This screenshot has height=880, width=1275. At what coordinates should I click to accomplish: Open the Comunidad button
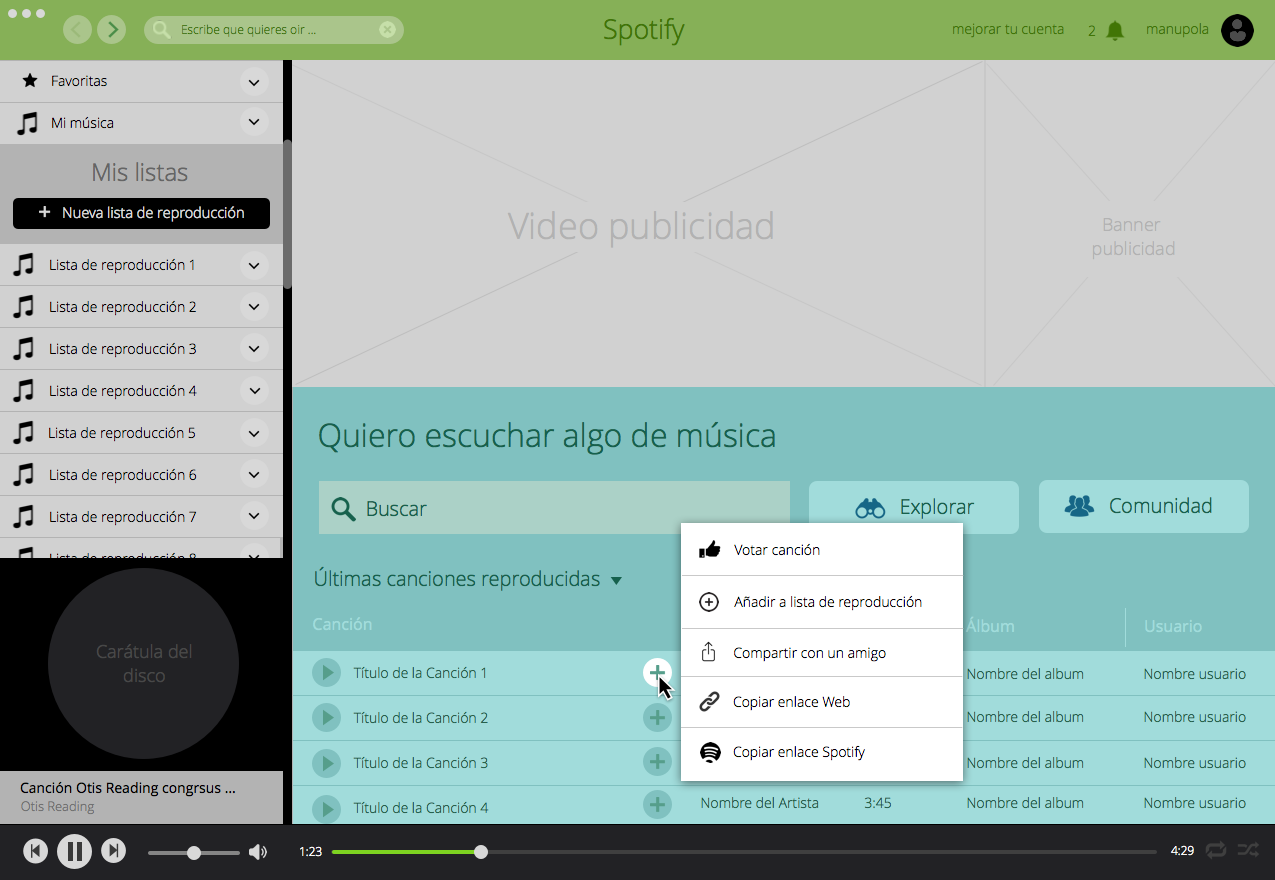coord(1144,506)
